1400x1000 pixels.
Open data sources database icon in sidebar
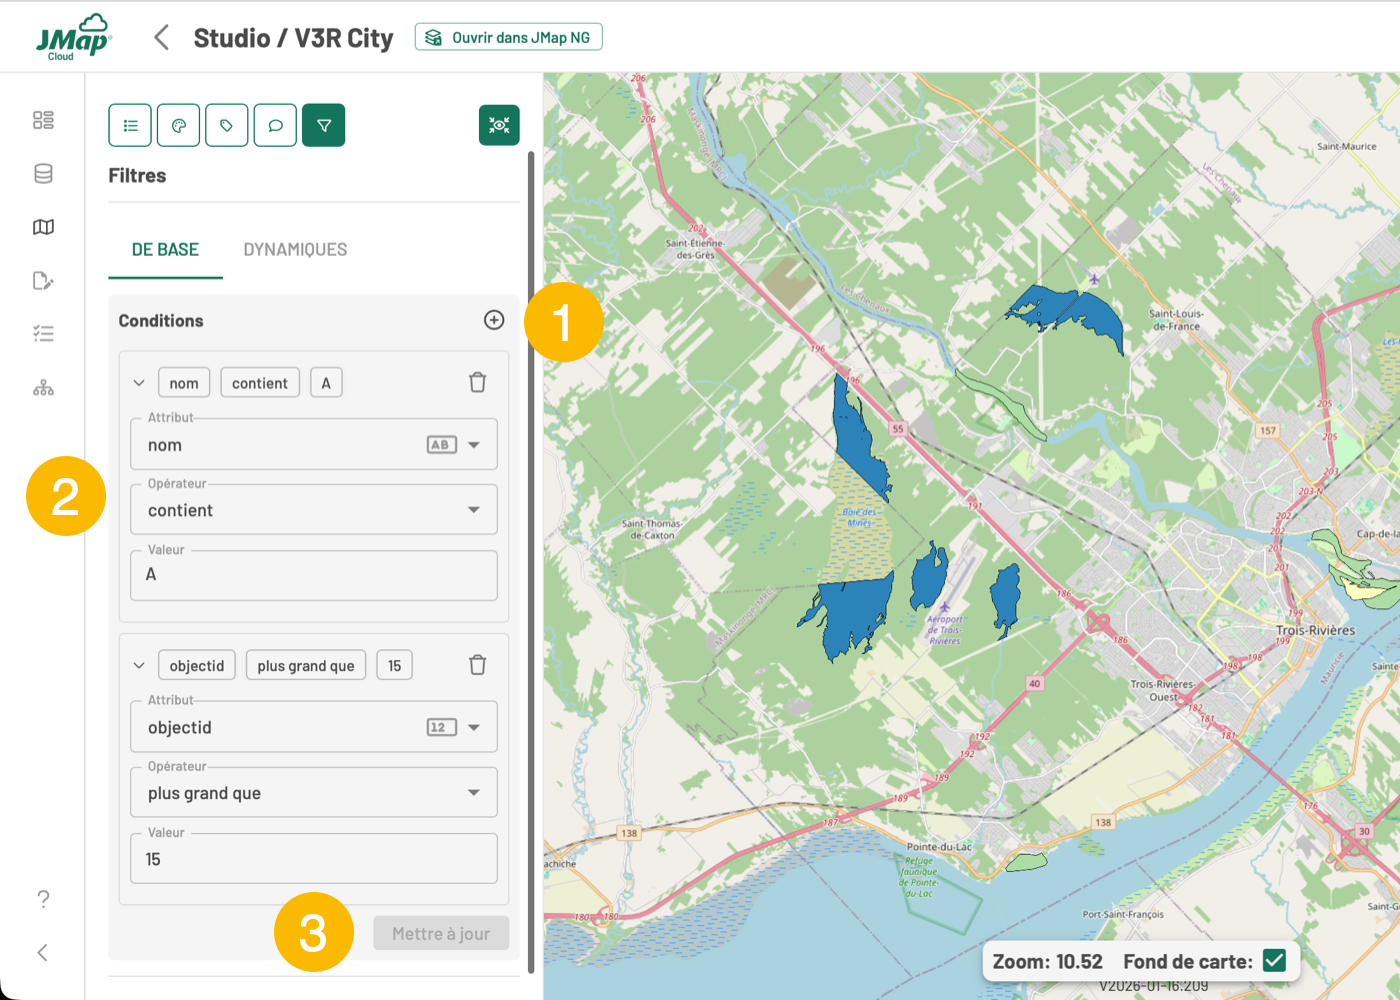click(x=43, y=174)
